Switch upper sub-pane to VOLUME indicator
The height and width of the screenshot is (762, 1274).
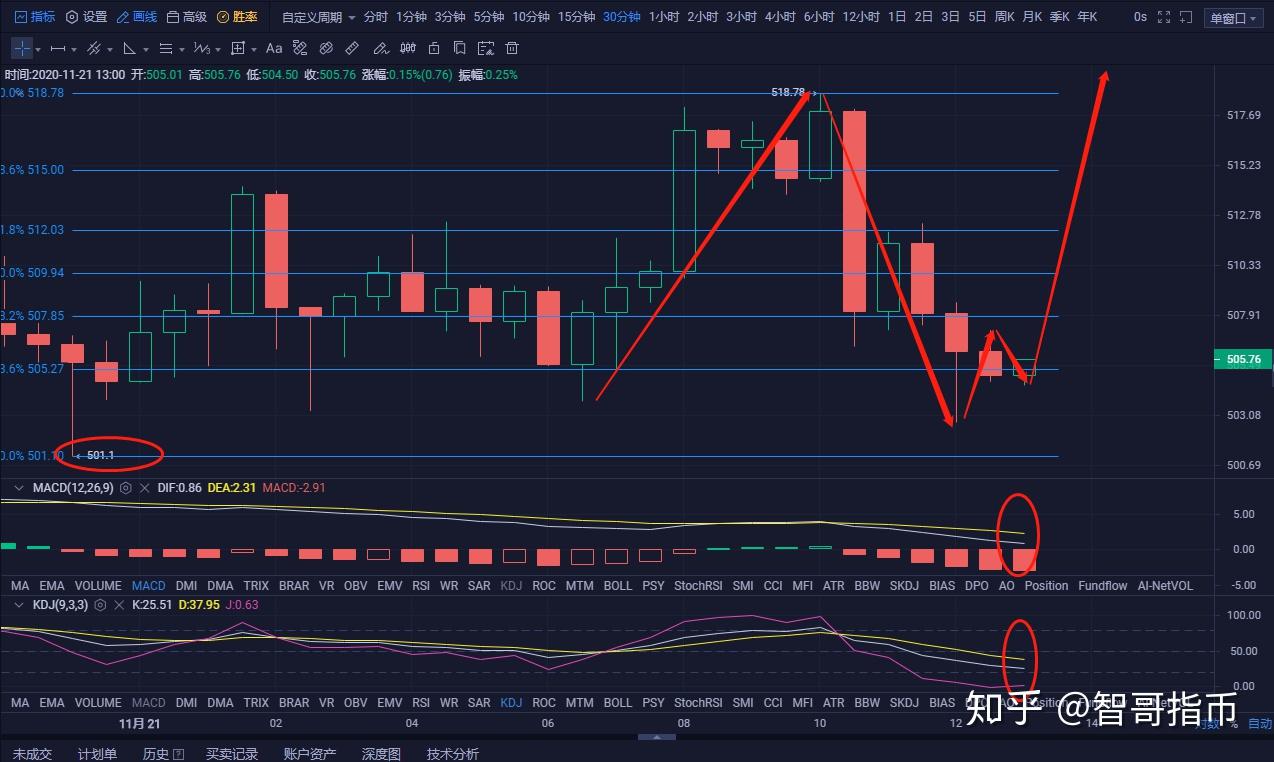(98, 586)
